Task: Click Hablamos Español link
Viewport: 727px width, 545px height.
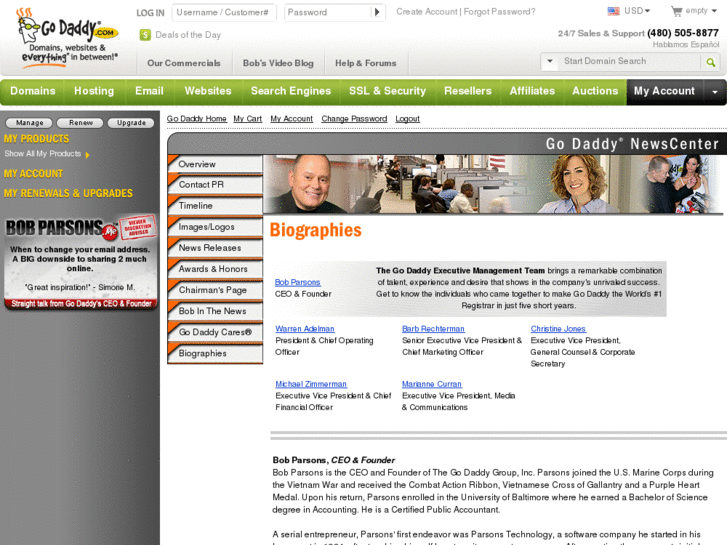Action: pyautogui.click(x=686, y=45)
